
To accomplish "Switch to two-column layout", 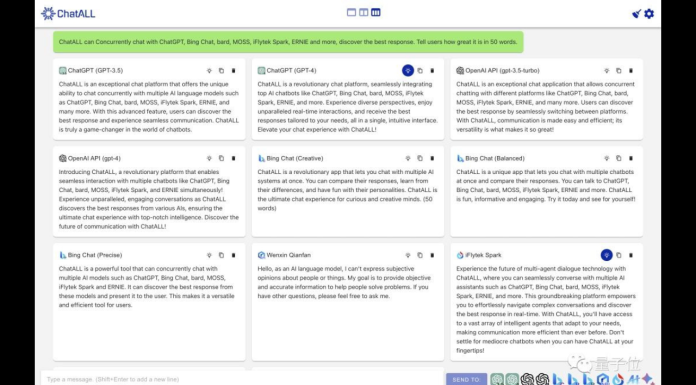I will point(364,12).
